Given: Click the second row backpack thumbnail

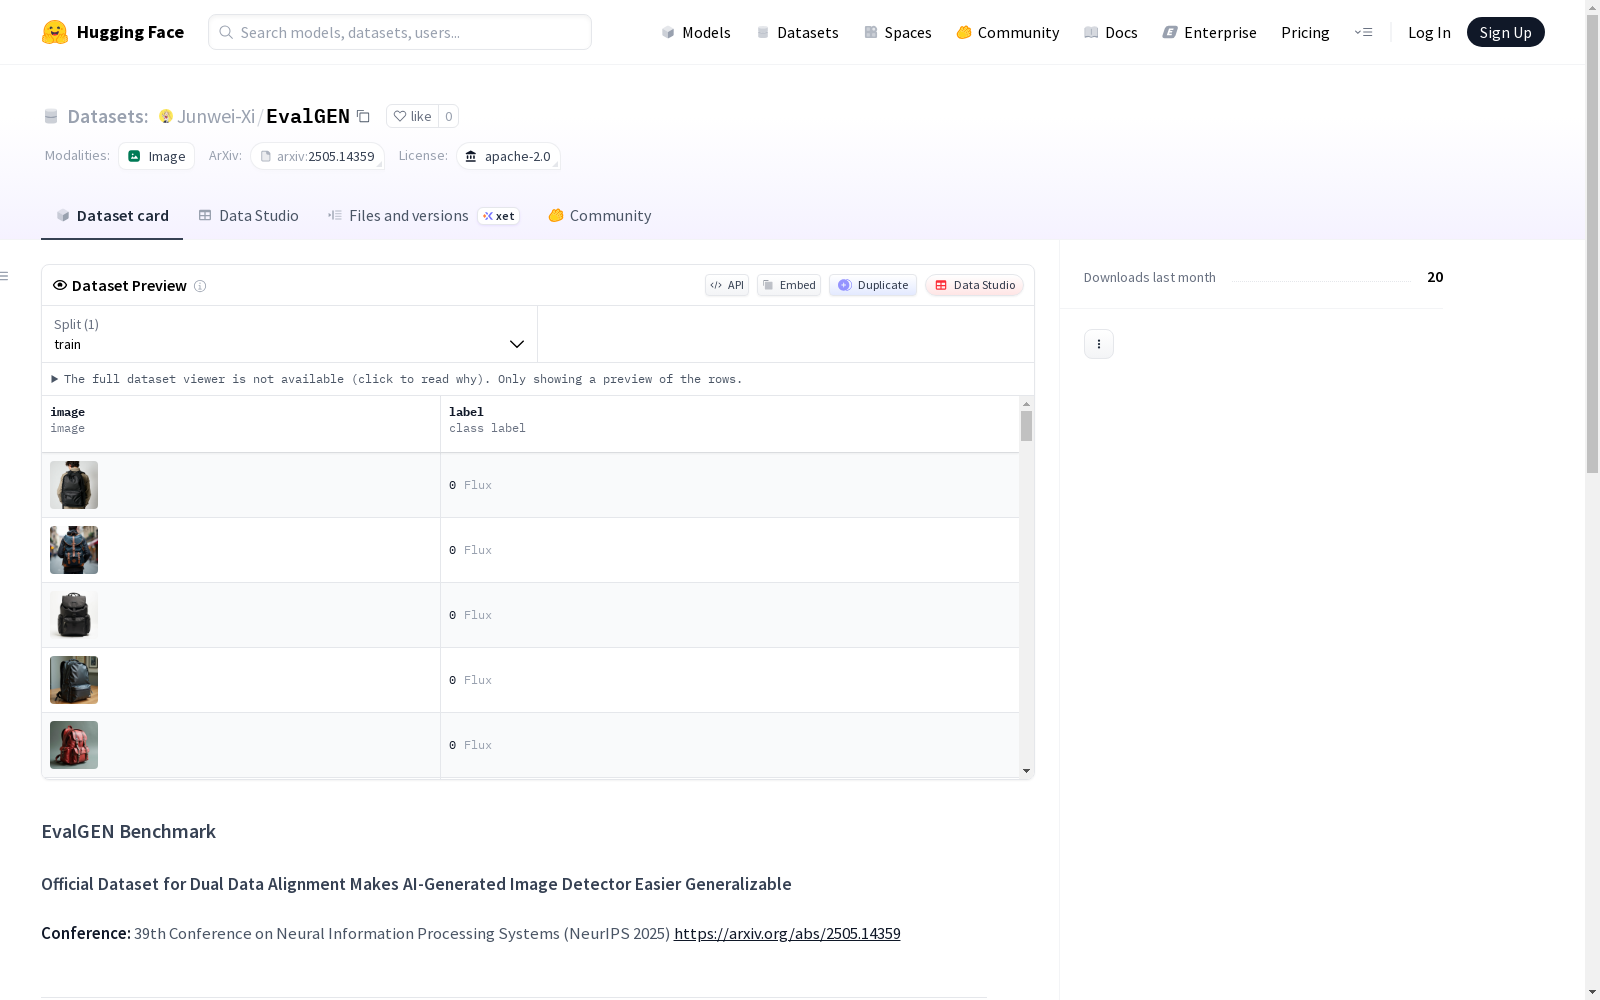Looking at the screenshot, I should [74, 550].
